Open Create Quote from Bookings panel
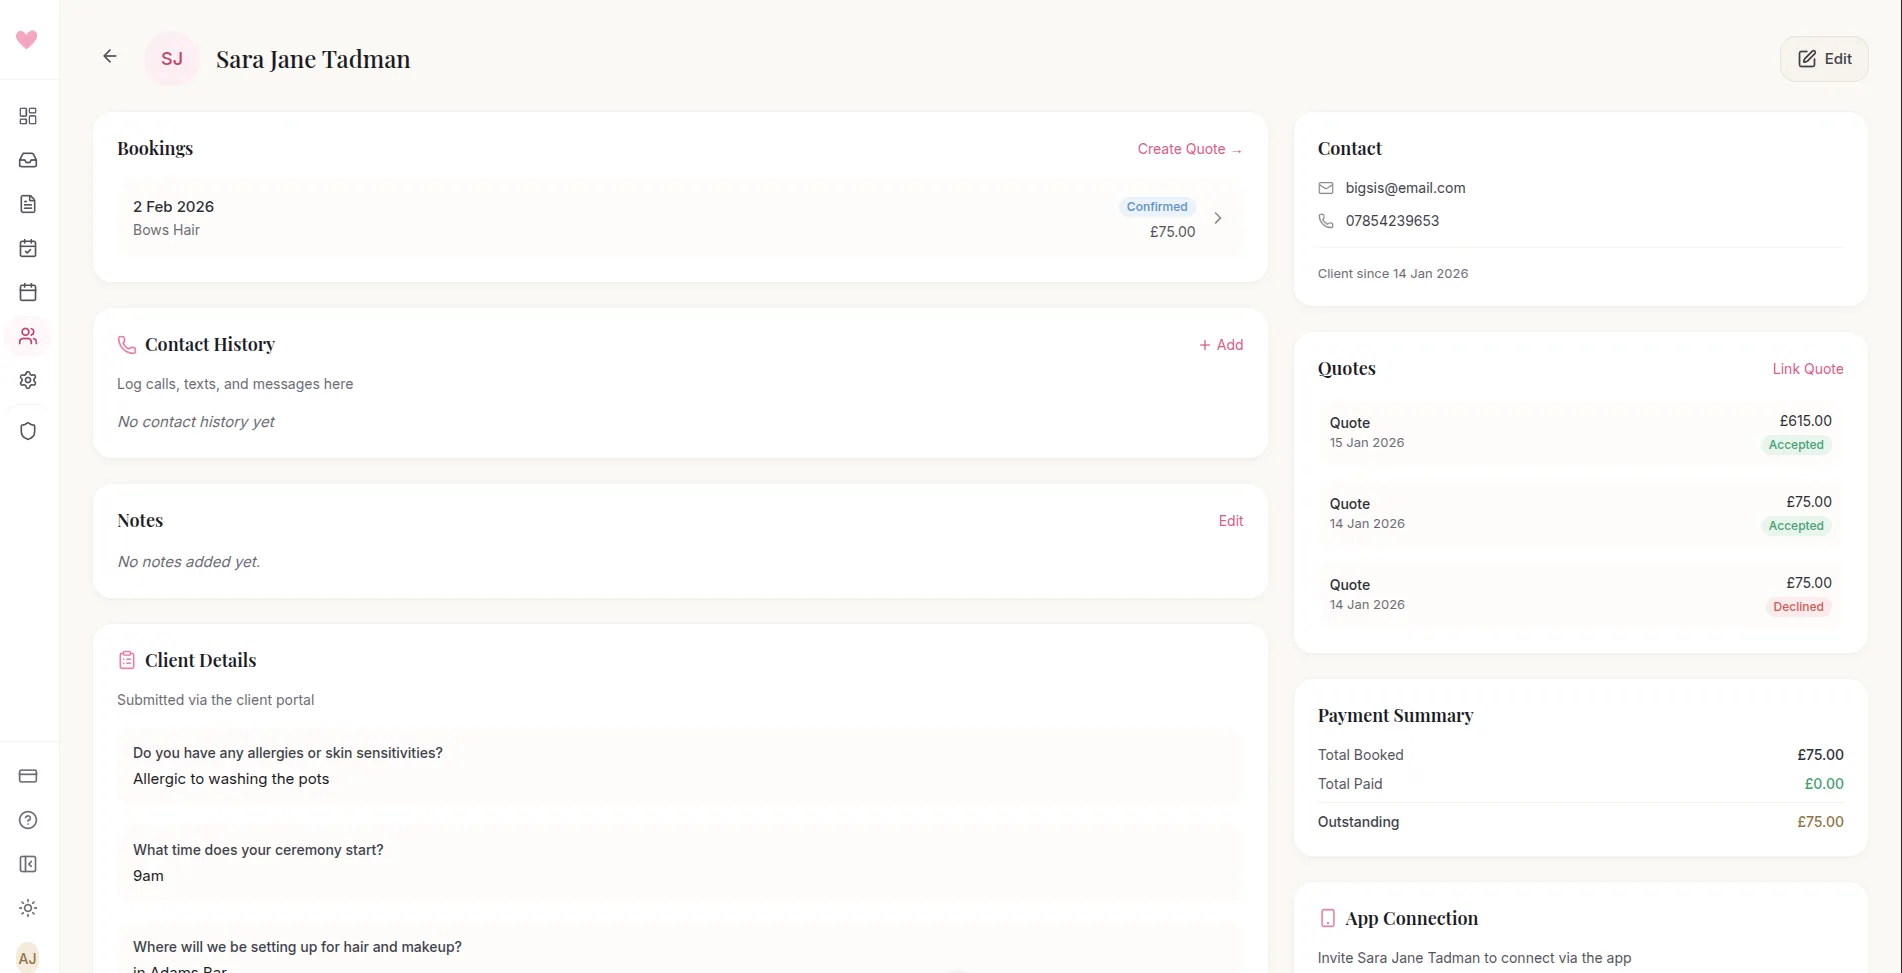 [1189, 148]
